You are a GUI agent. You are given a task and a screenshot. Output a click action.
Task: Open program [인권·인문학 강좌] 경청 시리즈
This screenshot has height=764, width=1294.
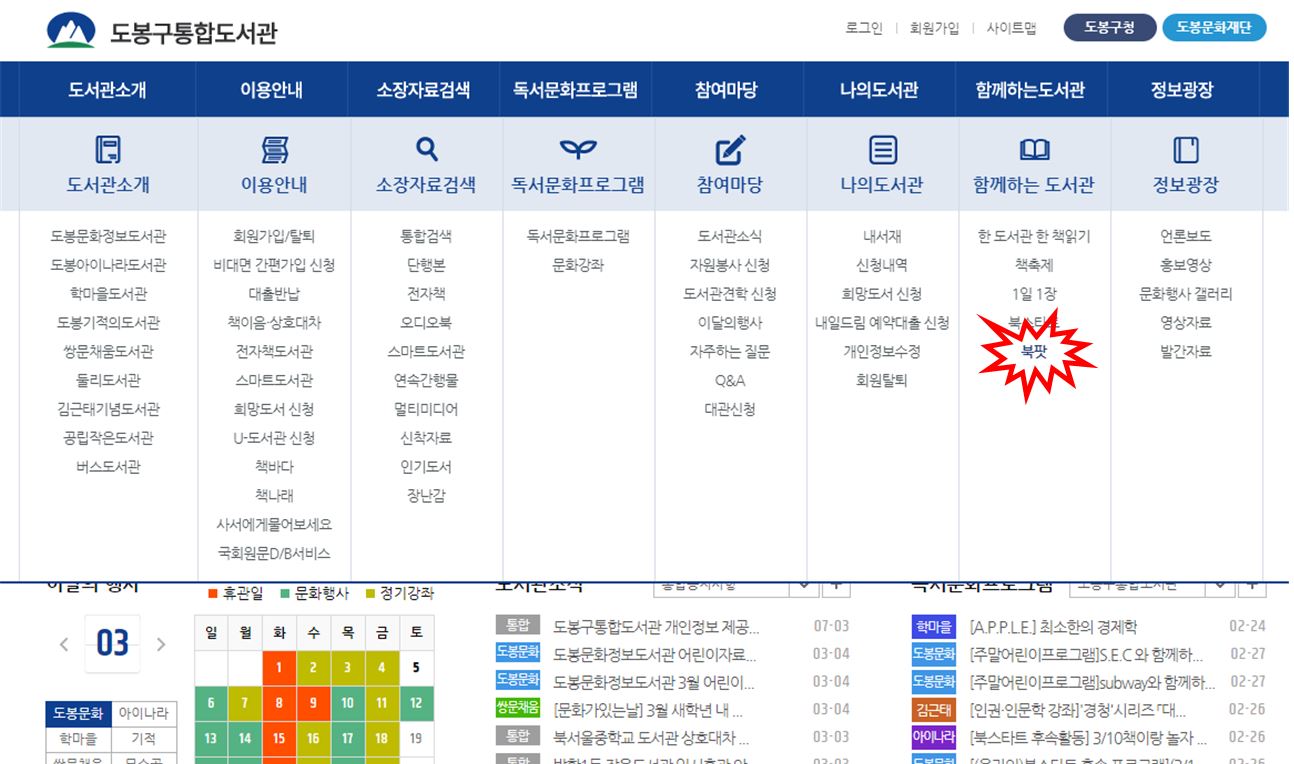coord(1078,710)
